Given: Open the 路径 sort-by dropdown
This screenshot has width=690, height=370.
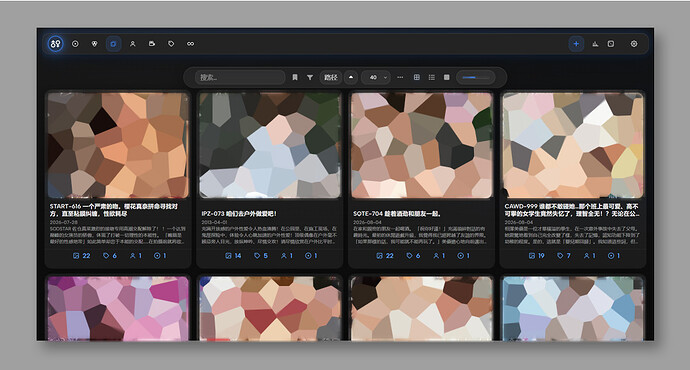Looking at the screenshot, I should [x=330, y=77].
